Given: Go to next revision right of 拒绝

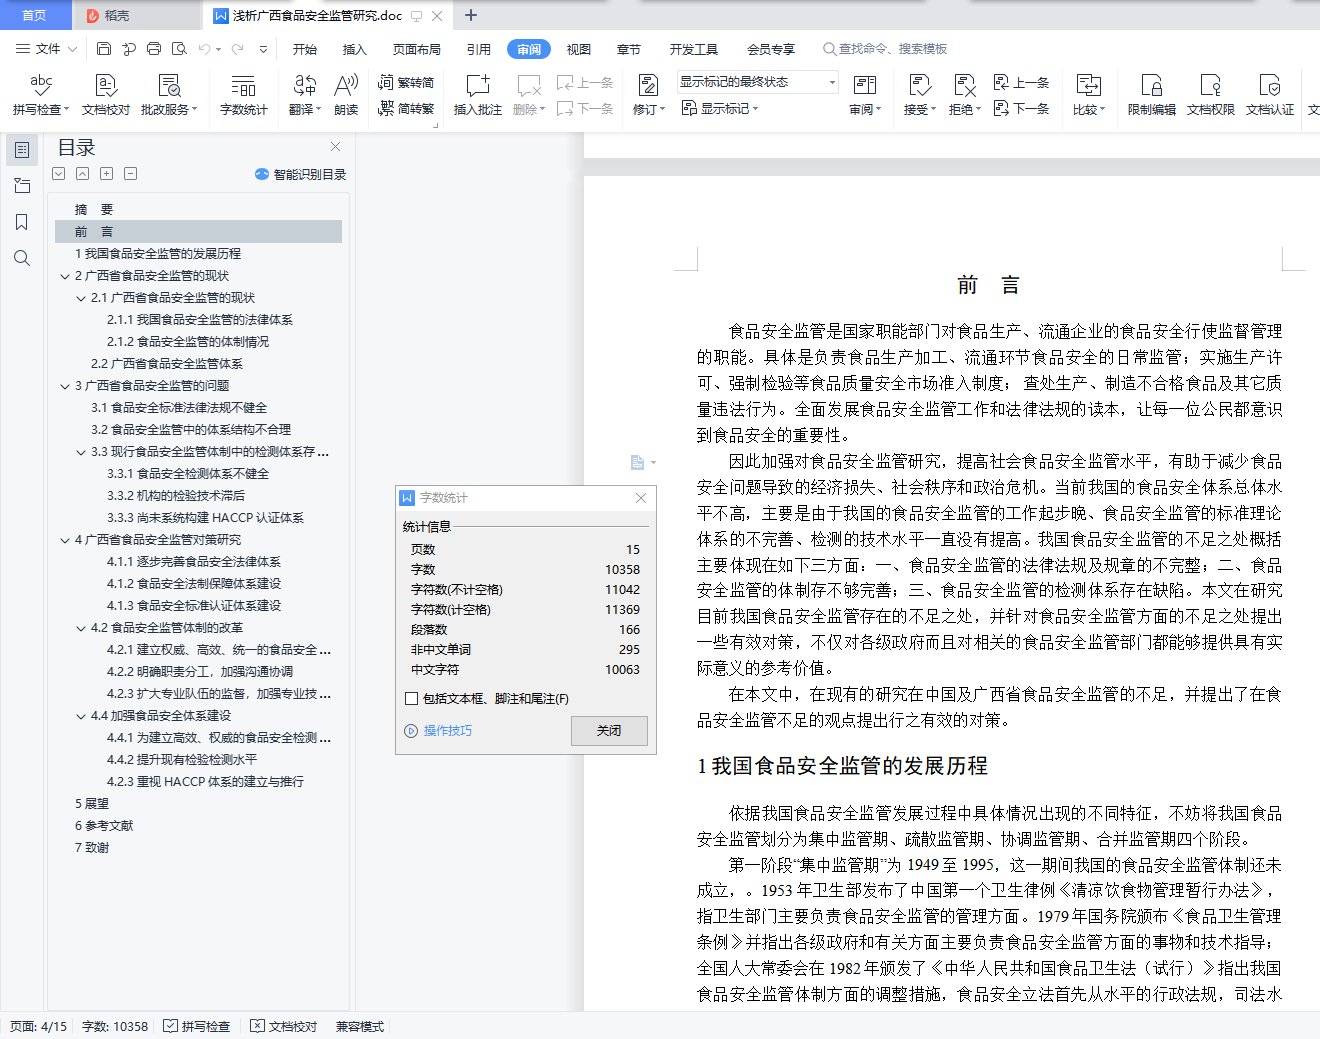Looking at the screenshot, I should (1021, 108).
